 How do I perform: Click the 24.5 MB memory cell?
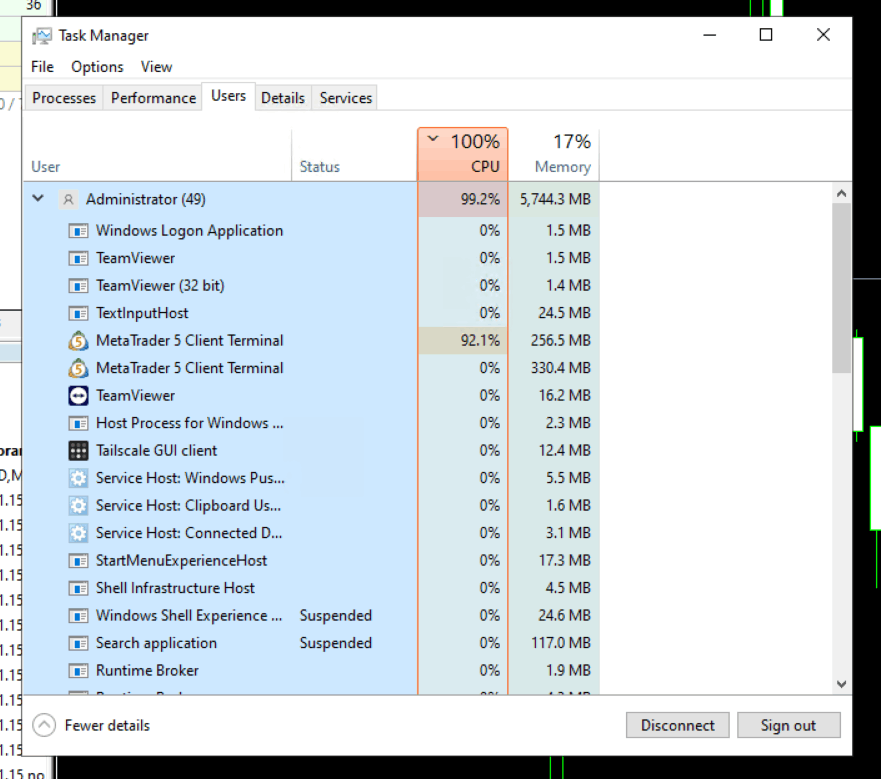click(x=554, y=314)
